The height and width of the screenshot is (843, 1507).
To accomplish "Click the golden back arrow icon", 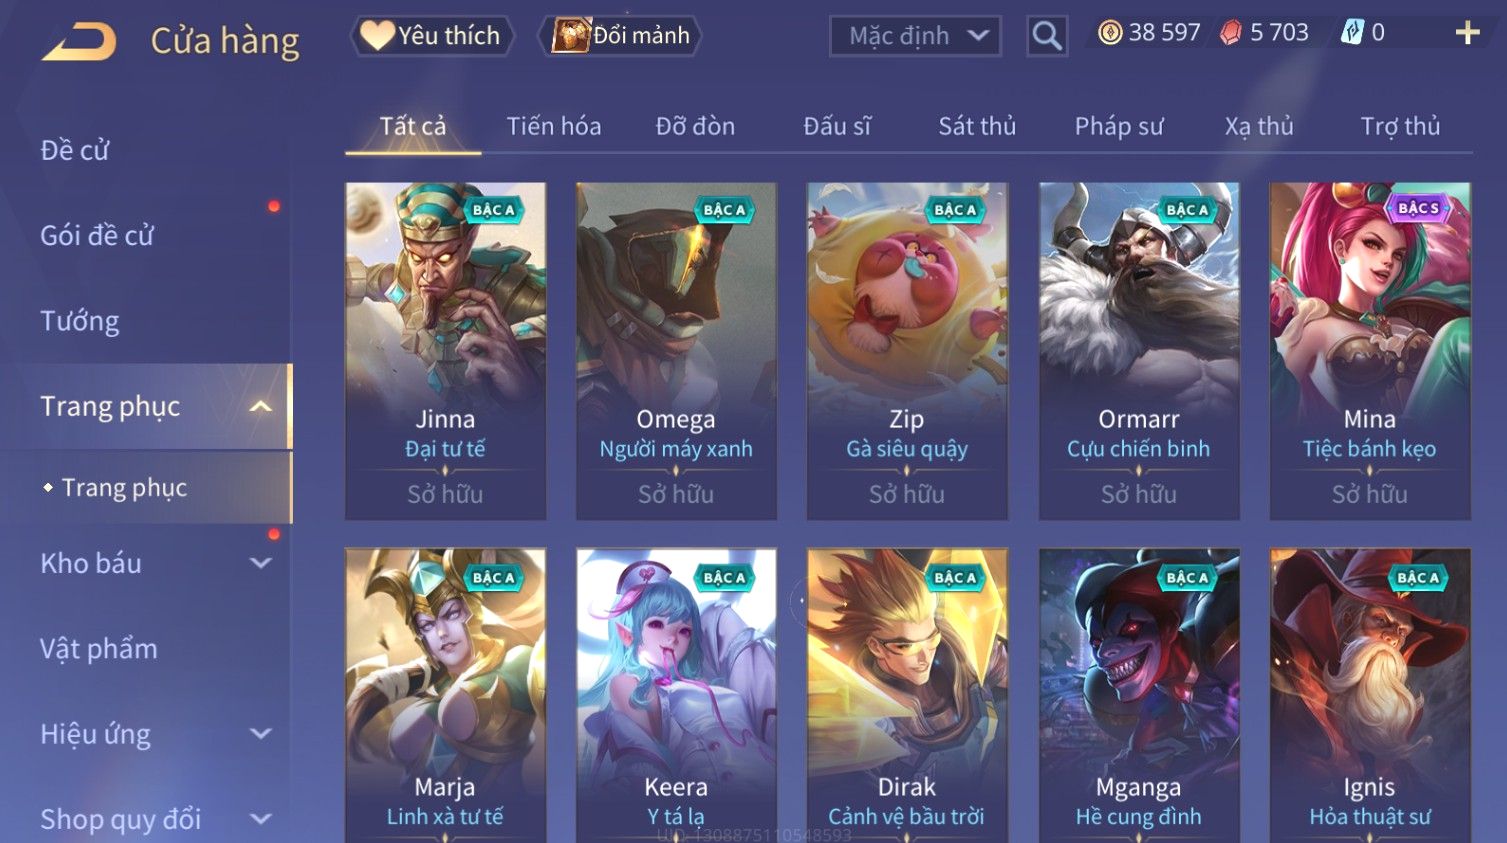I will (x=79, y=41).
